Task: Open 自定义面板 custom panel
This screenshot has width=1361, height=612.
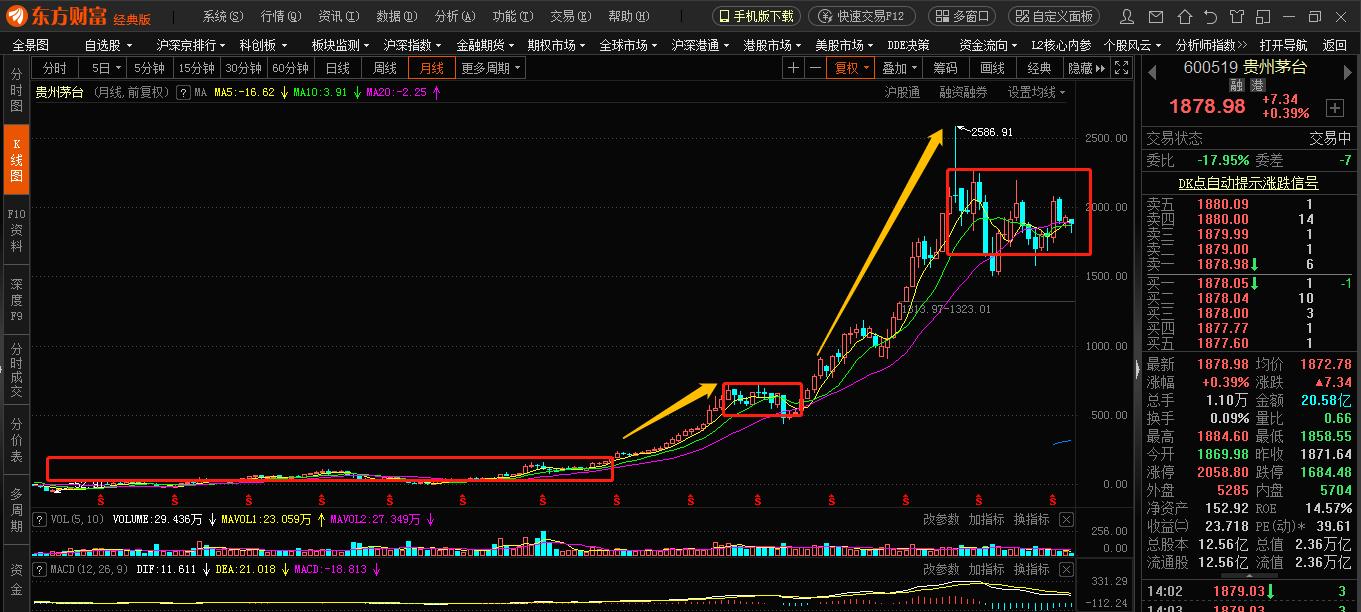Action: tap(1054, 16)
